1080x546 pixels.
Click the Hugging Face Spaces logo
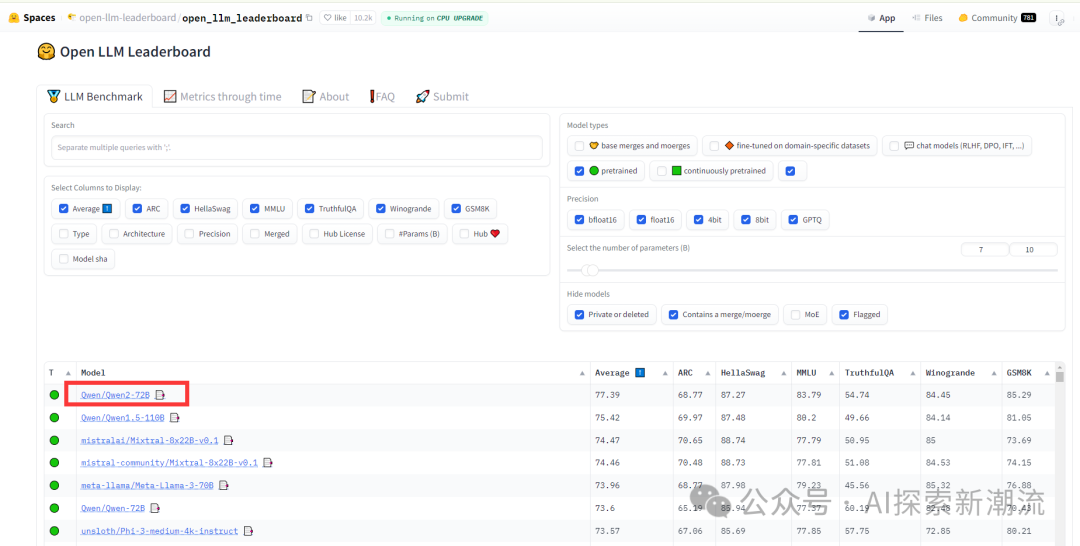click(13, 18)
